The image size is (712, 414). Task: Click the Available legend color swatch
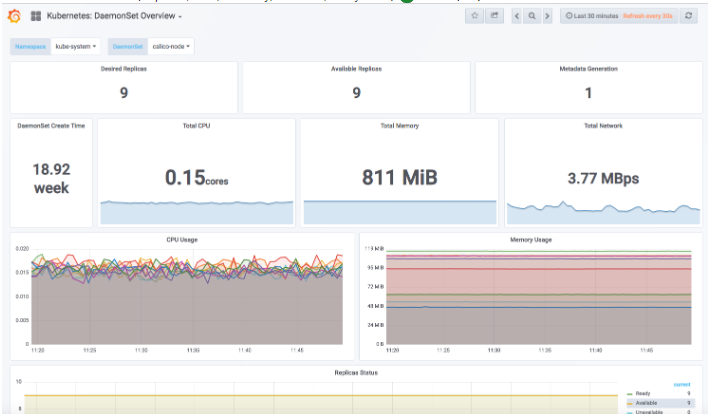click(x=630, y=404)
